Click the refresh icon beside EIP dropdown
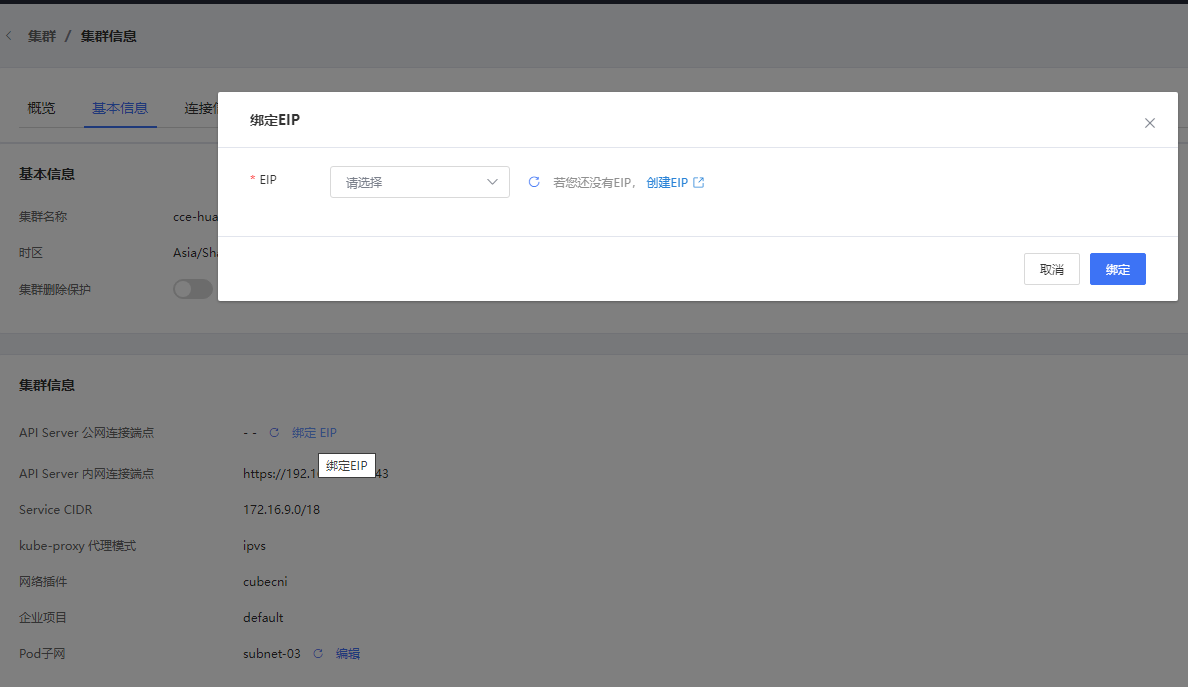Screen dimensions: 1188x687 click(x=534, y=182)
